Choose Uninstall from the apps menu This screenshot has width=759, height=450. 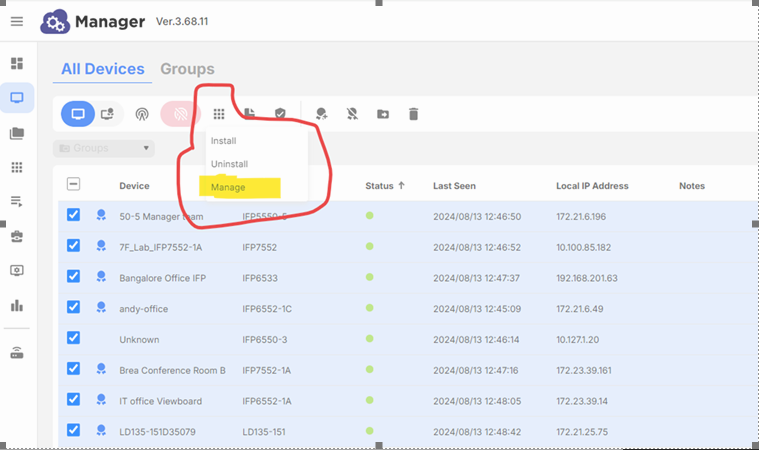pos(229,164)
